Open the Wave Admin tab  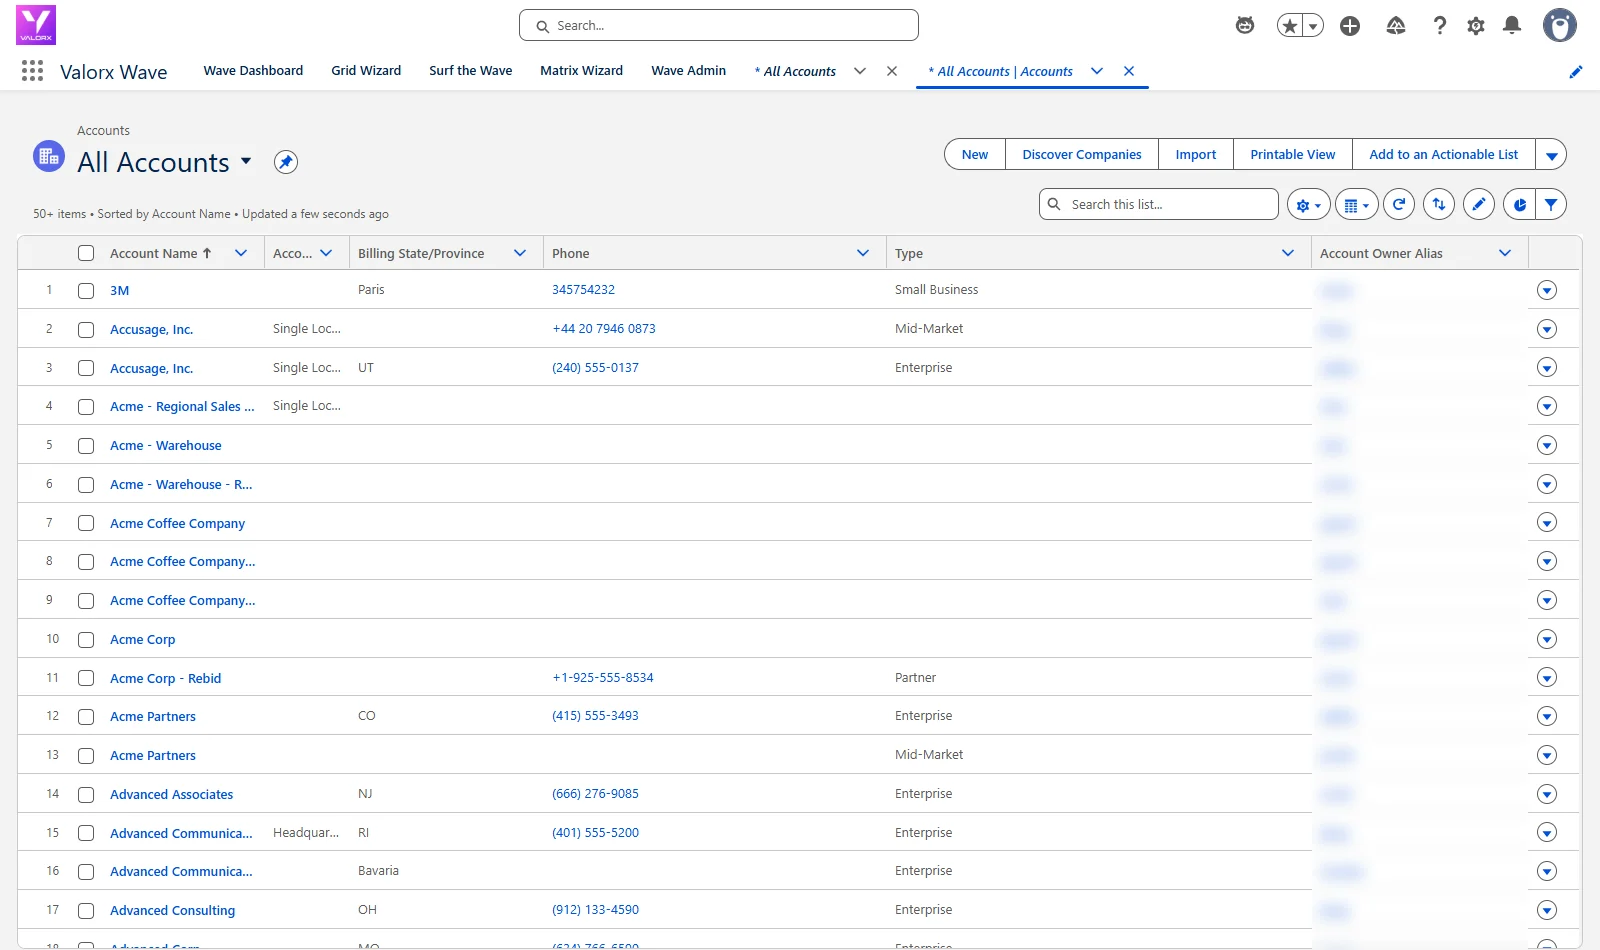688,71
